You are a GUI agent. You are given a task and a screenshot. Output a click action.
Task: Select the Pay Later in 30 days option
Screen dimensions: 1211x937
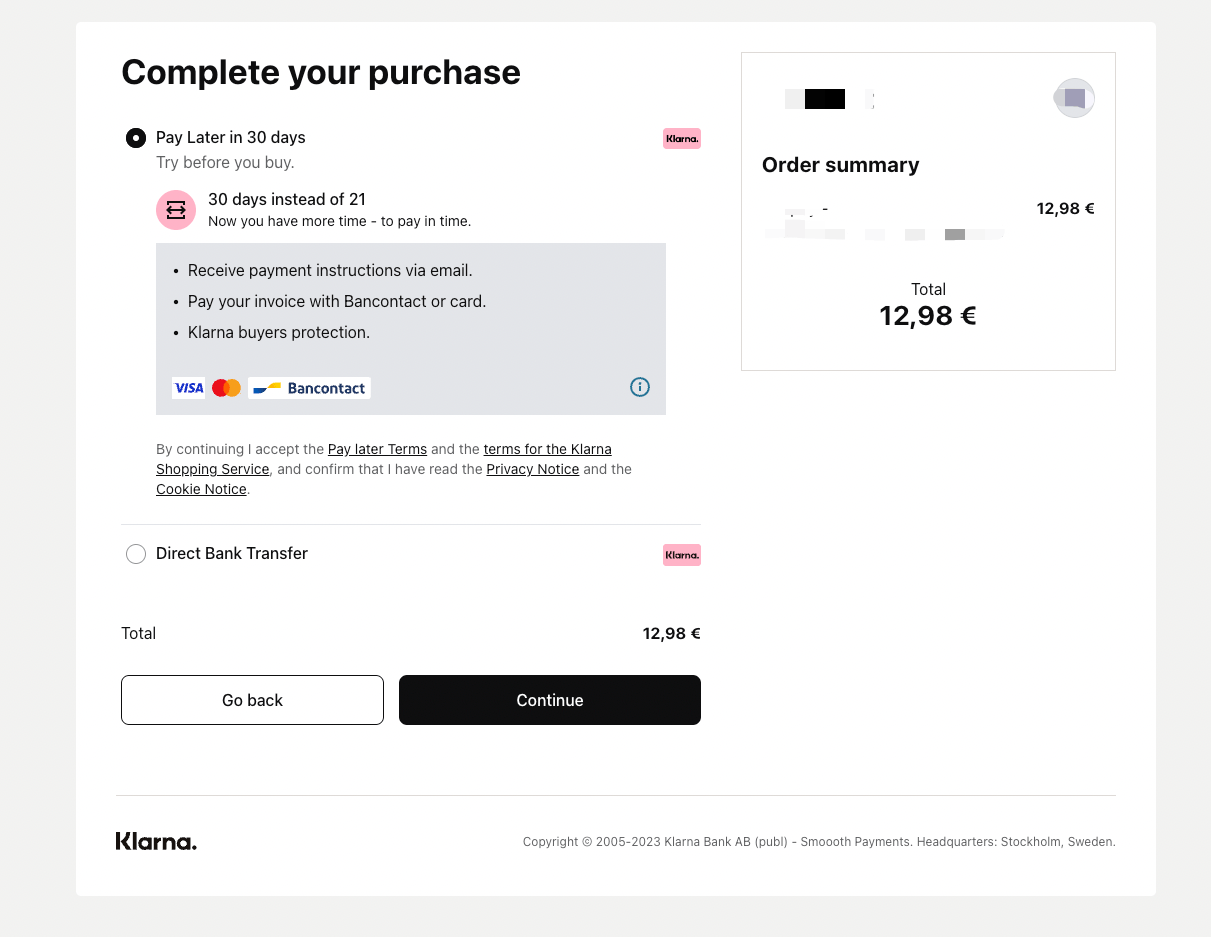136,138
